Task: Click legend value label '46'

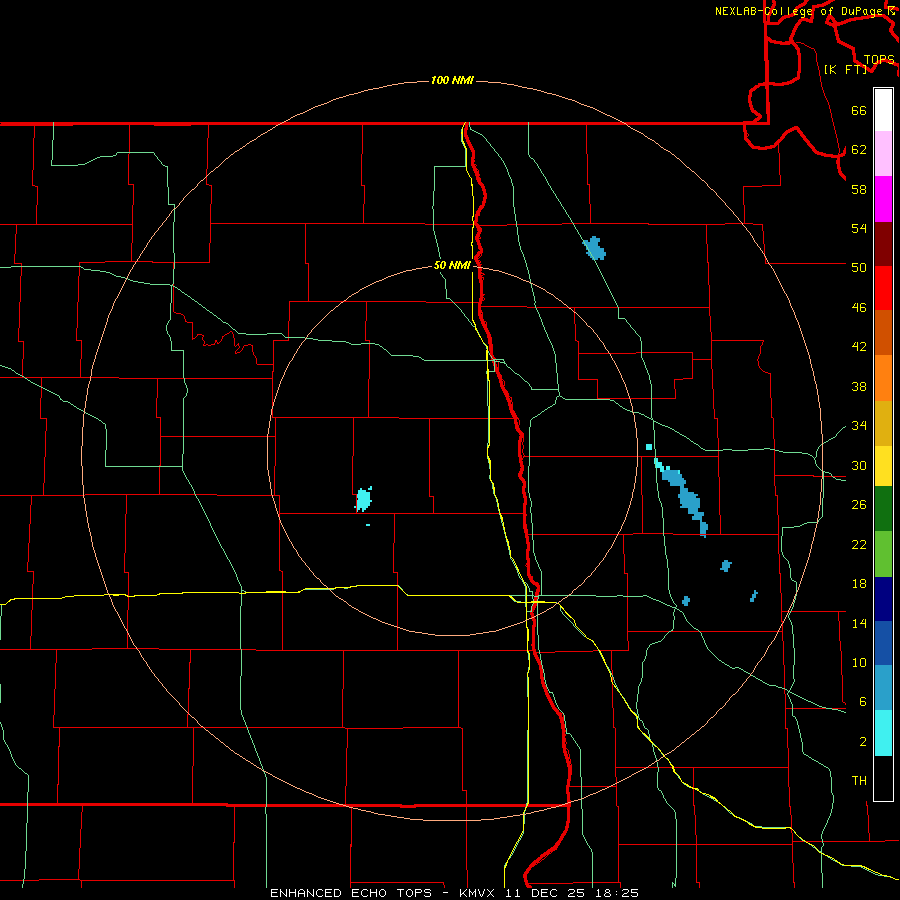Action: pos(859,308)
